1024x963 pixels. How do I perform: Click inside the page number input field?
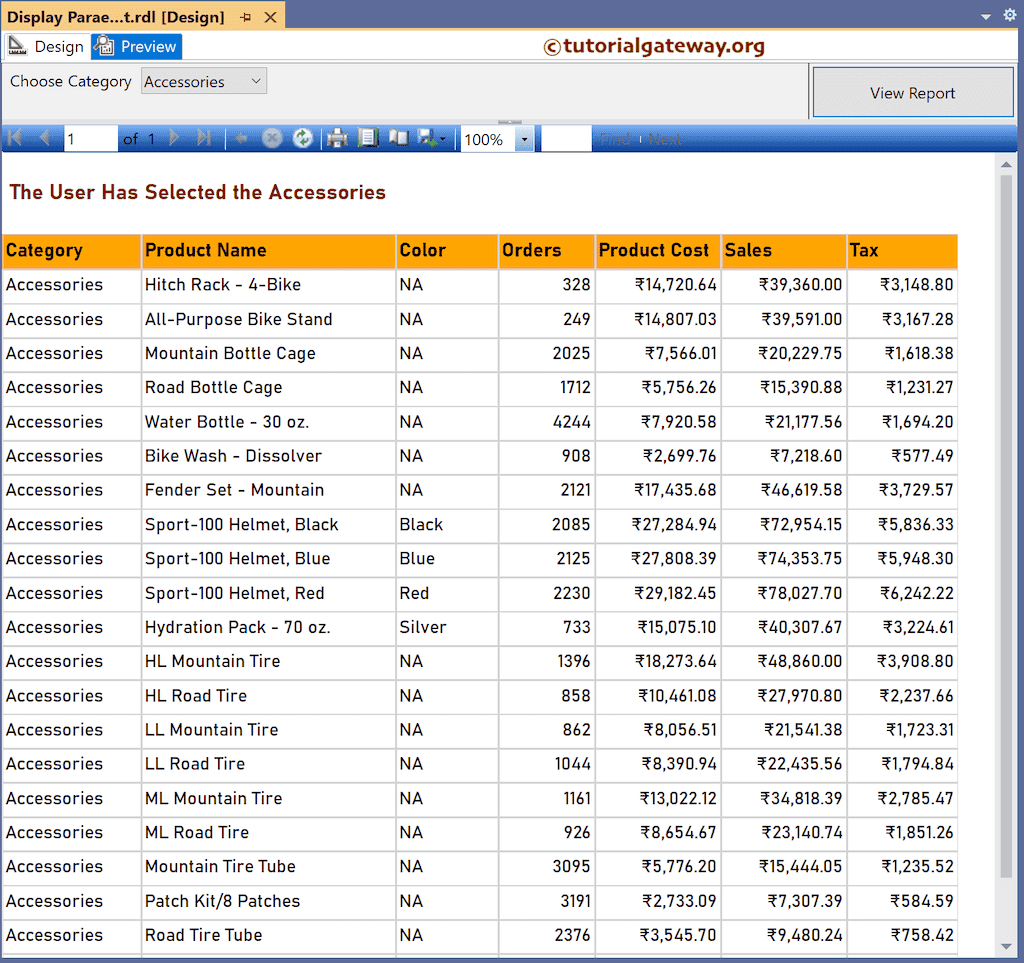click(90, 138)
